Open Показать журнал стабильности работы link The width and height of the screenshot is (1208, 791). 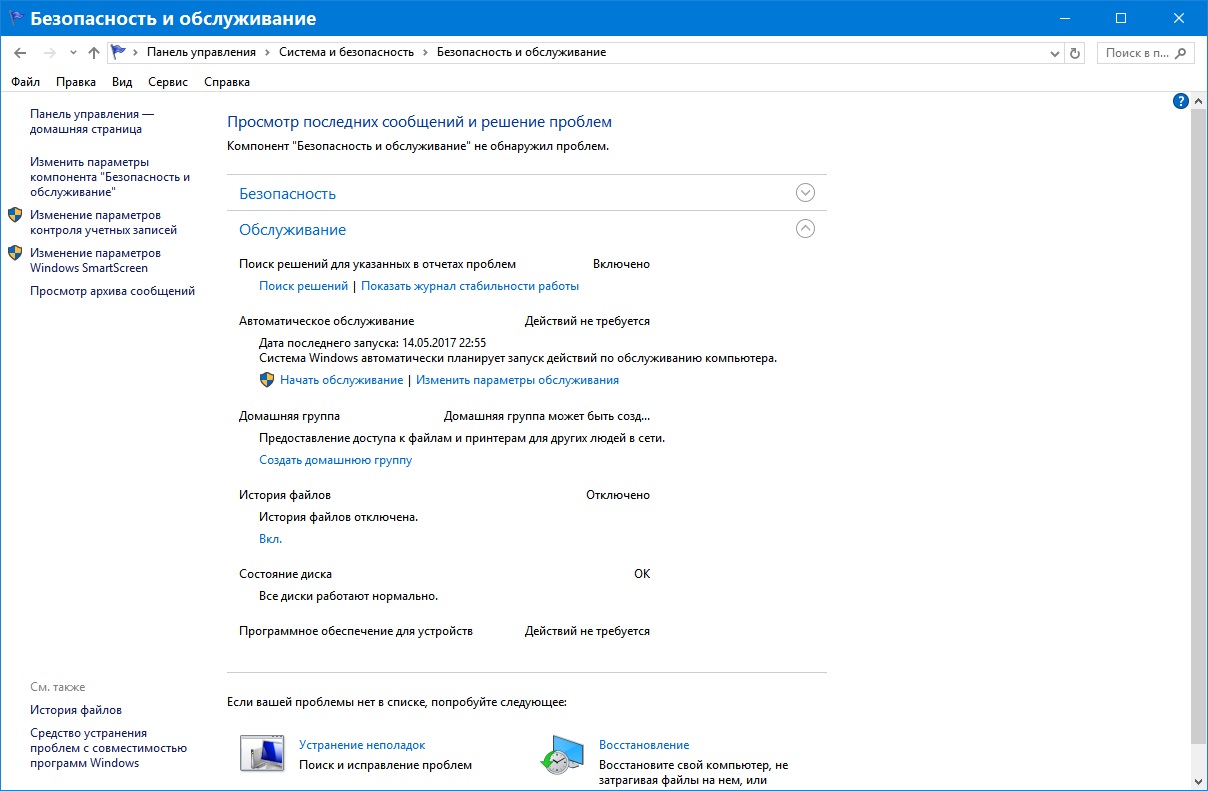pyautogui.click(x=470, y=286)
